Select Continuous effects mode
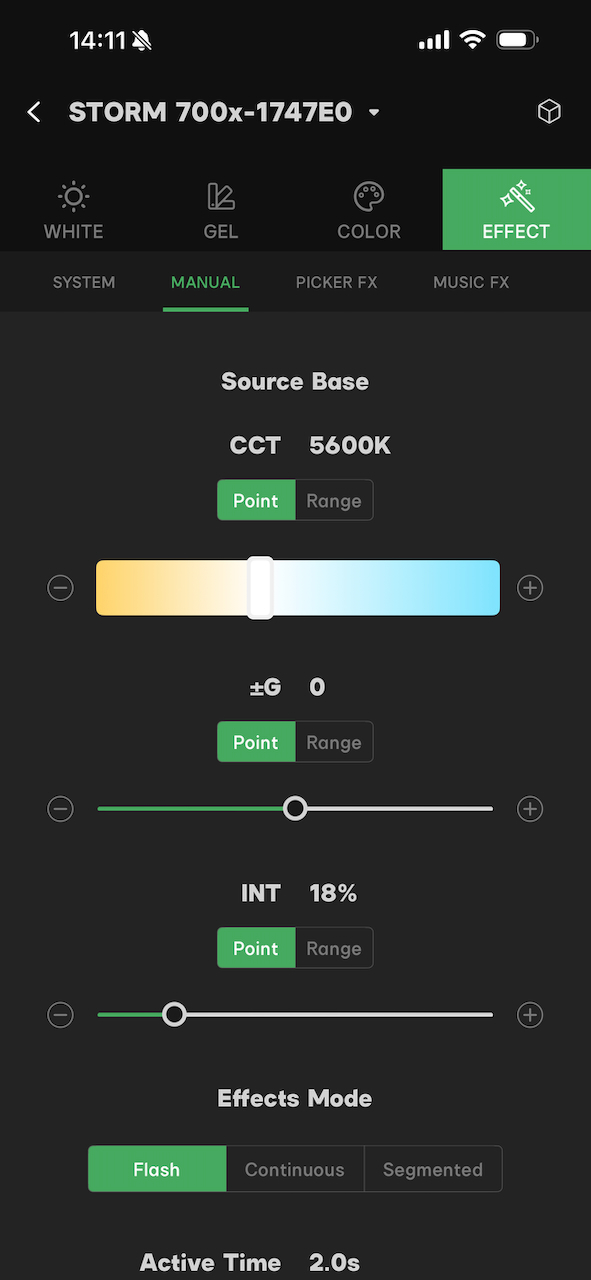Image resolution: width=591 pixels, height=1280 pixels. pyautogui.click(x=294, y=1169)
